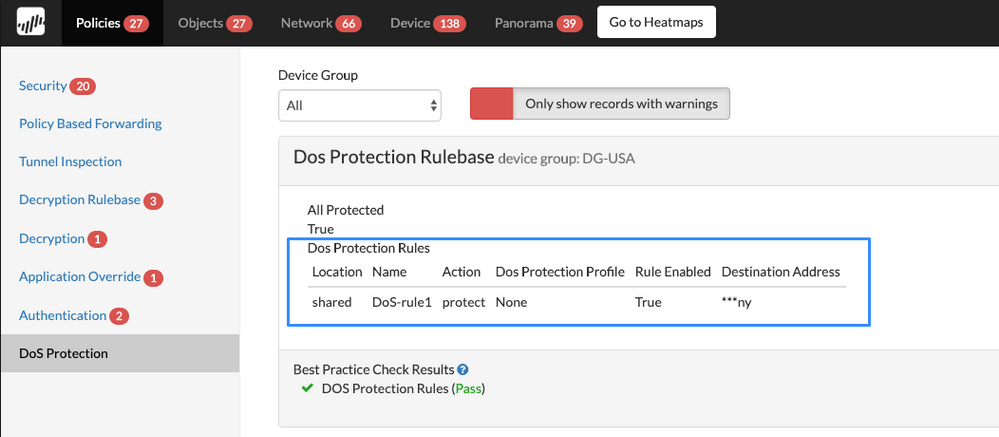The image size is (999, 437).
Task: Open the Device Group dropdown
Action: pos(360,105)
